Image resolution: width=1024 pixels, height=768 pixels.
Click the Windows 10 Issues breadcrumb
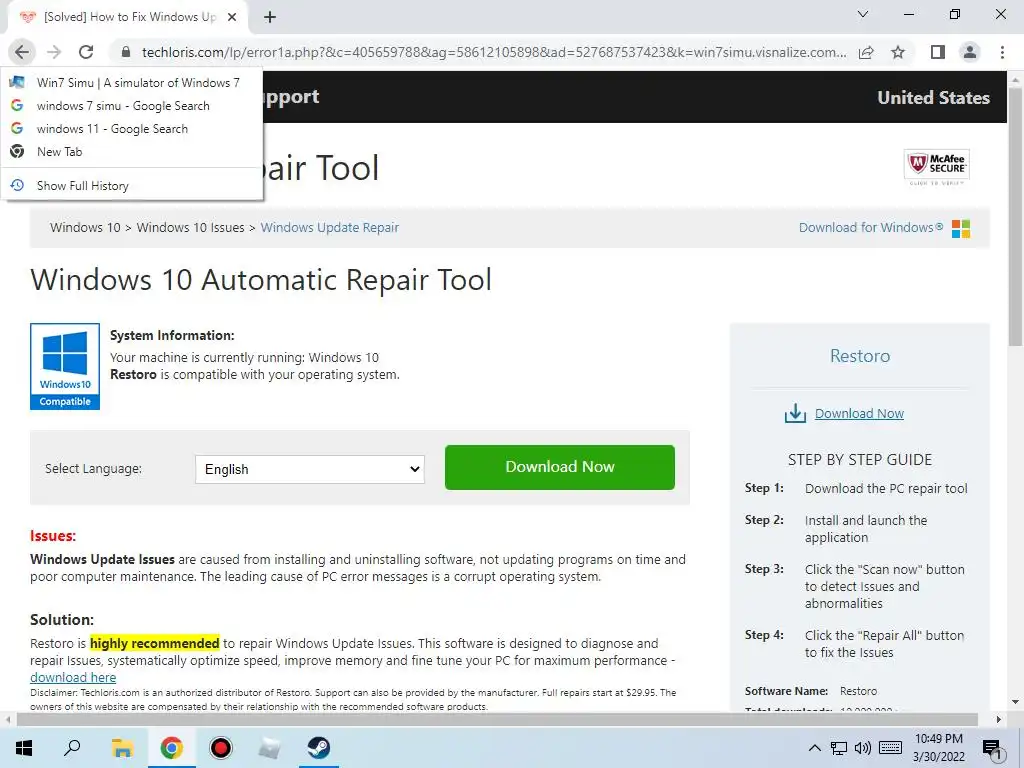[190, 227]
